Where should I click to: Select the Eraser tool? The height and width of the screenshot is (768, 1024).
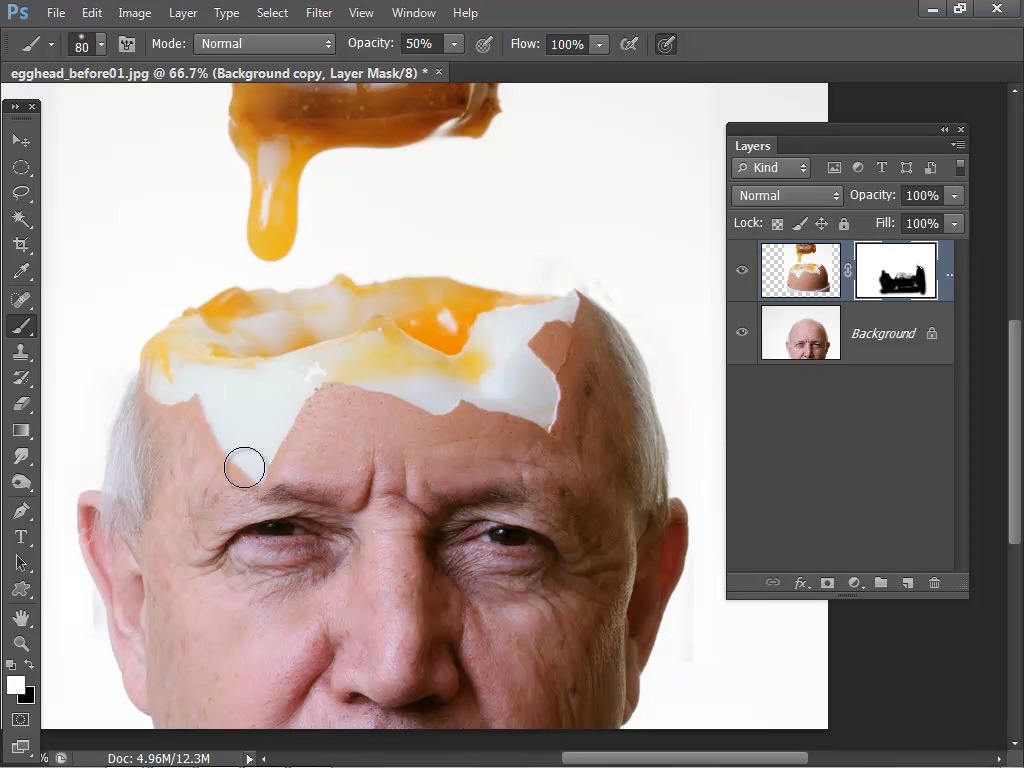tap(21, 404)
